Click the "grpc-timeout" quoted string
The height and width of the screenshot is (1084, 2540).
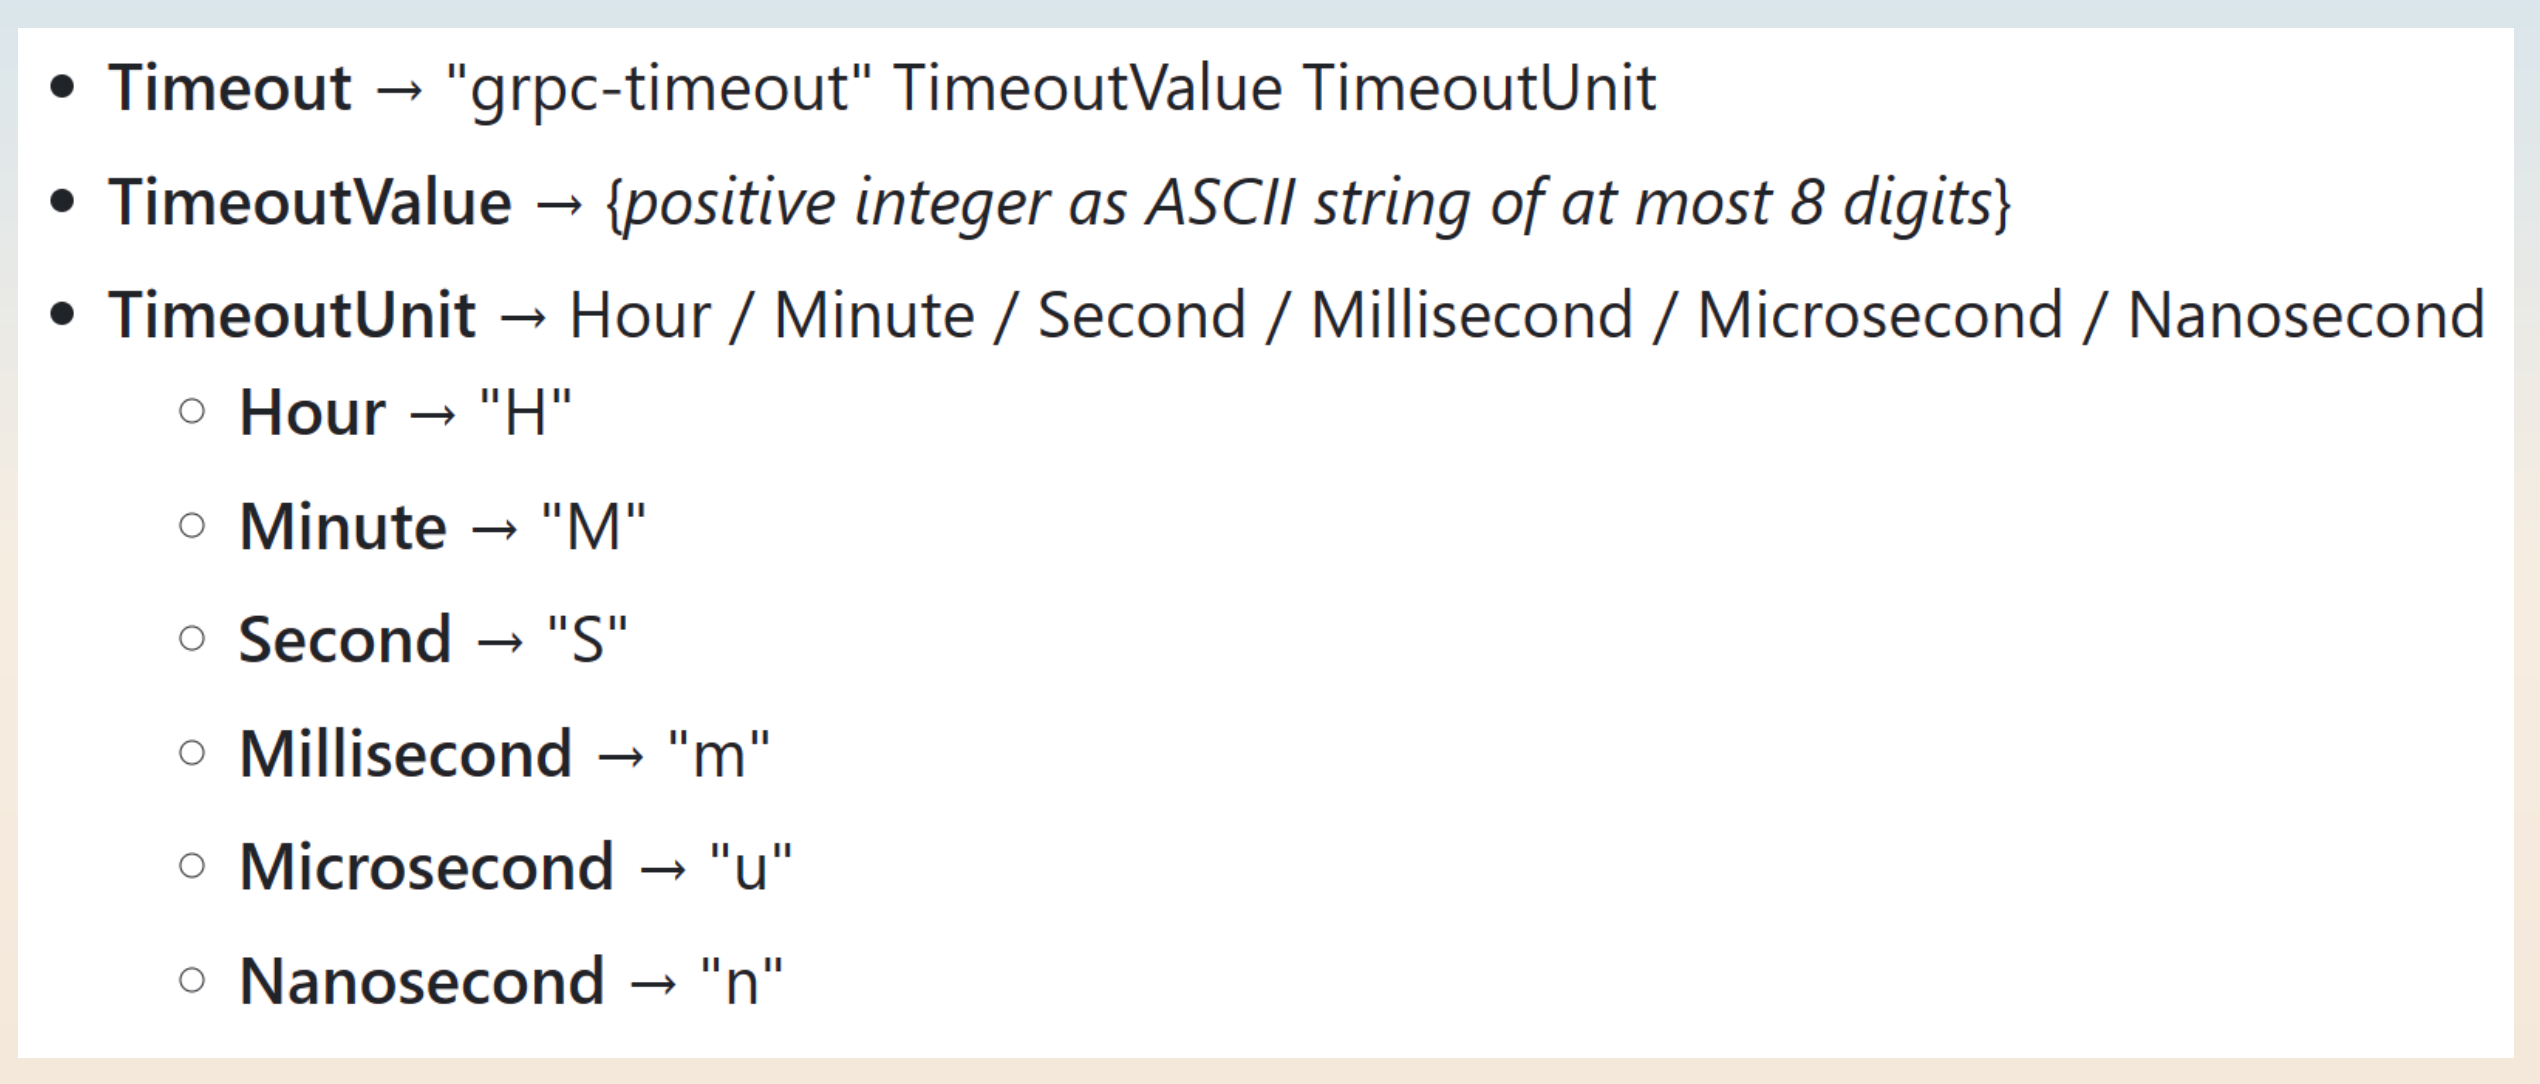660,88
